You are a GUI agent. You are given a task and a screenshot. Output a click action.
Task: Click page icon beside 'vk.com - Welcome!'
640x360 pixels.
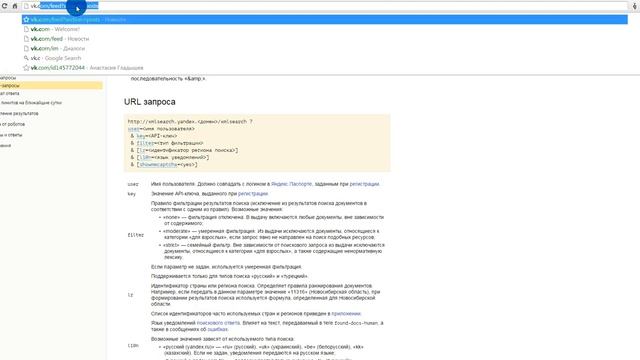point(26,29)
